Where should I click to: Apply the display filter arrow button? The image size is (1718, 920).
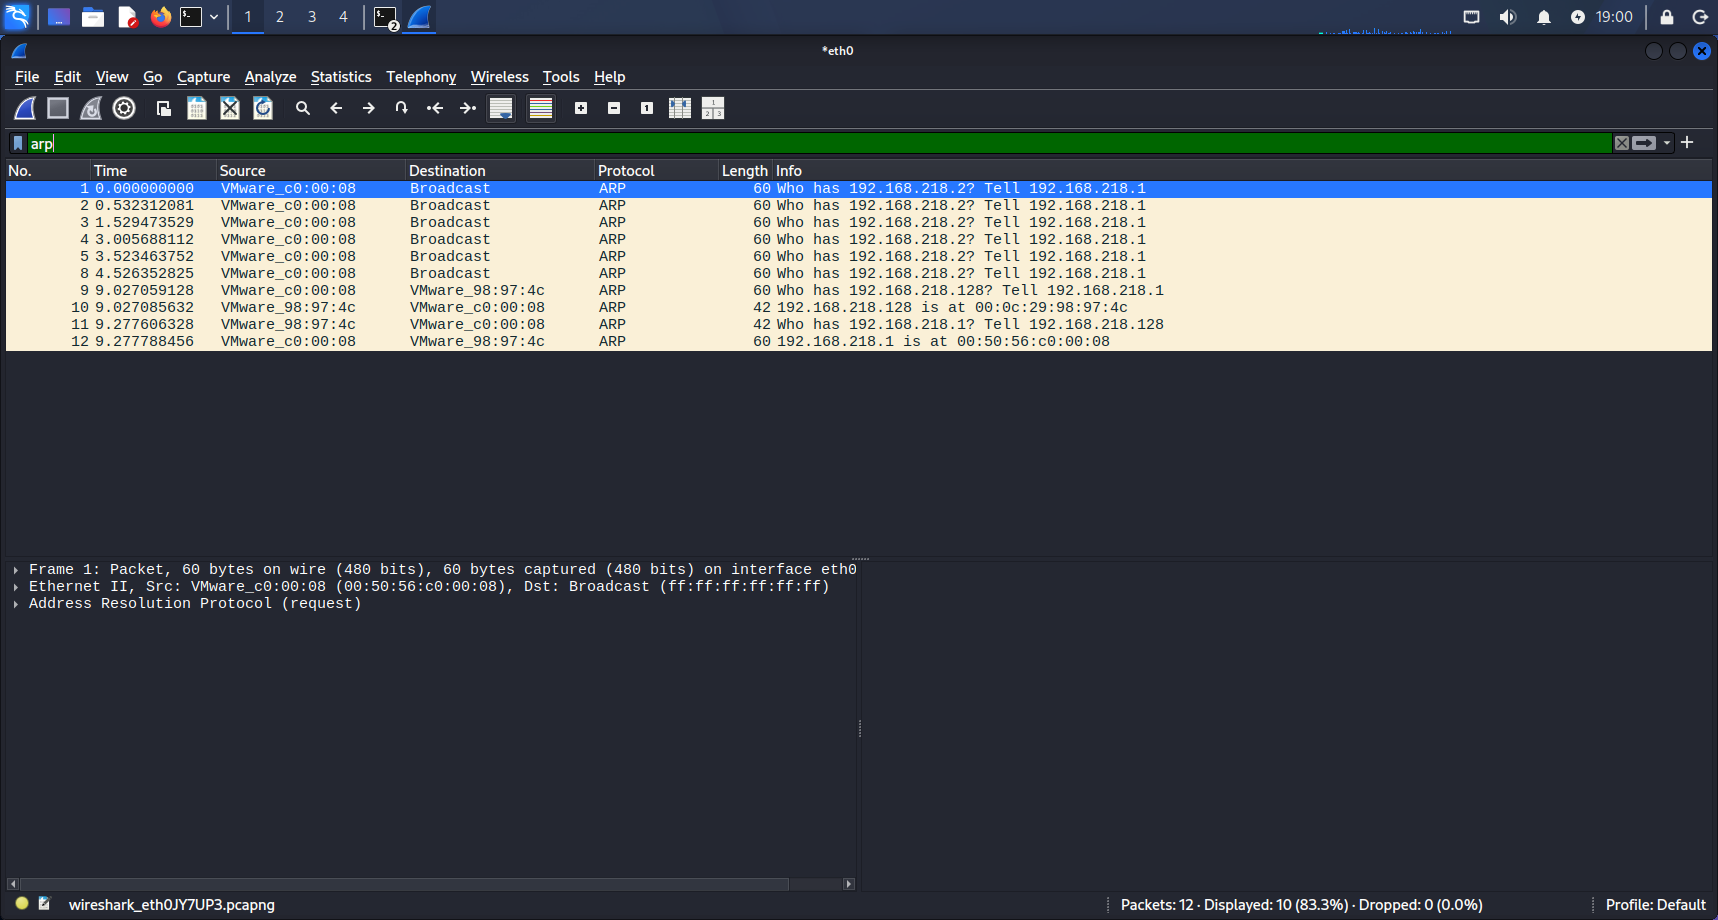(x=1644, y=143)
